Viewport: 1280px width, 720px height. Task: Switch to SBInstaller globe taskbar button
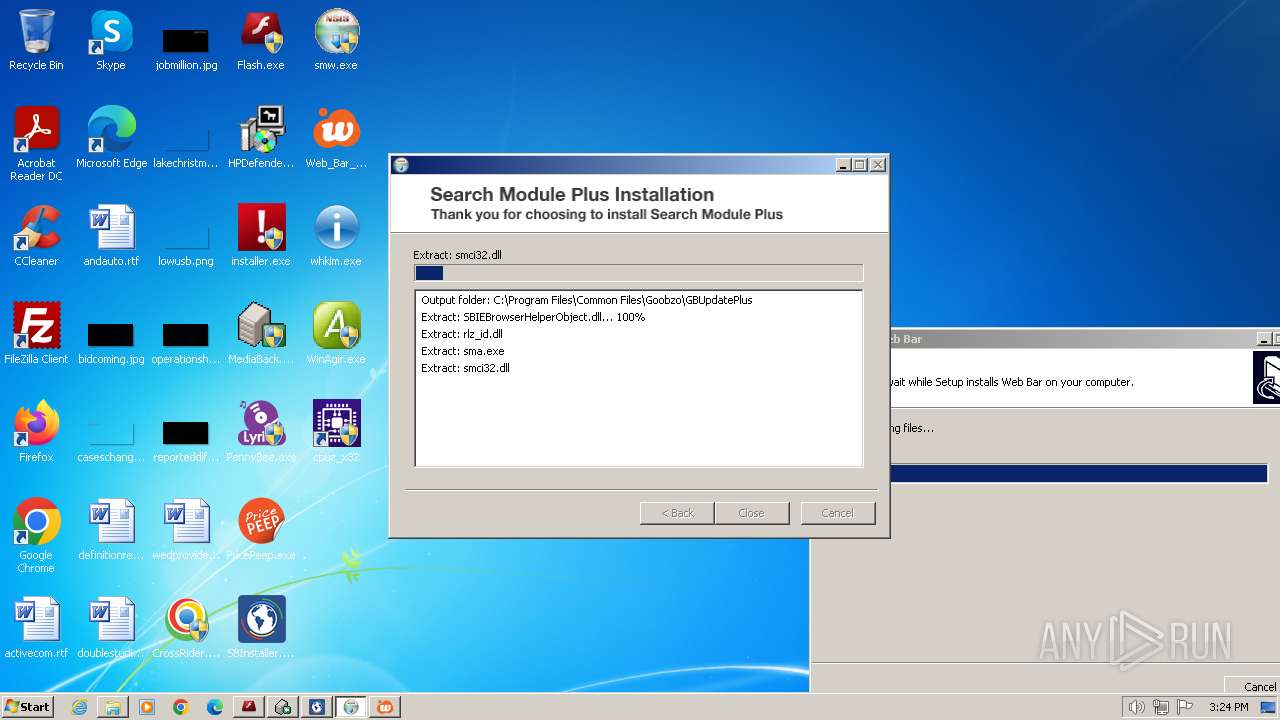pyautogui.click(x=317, y=707)
